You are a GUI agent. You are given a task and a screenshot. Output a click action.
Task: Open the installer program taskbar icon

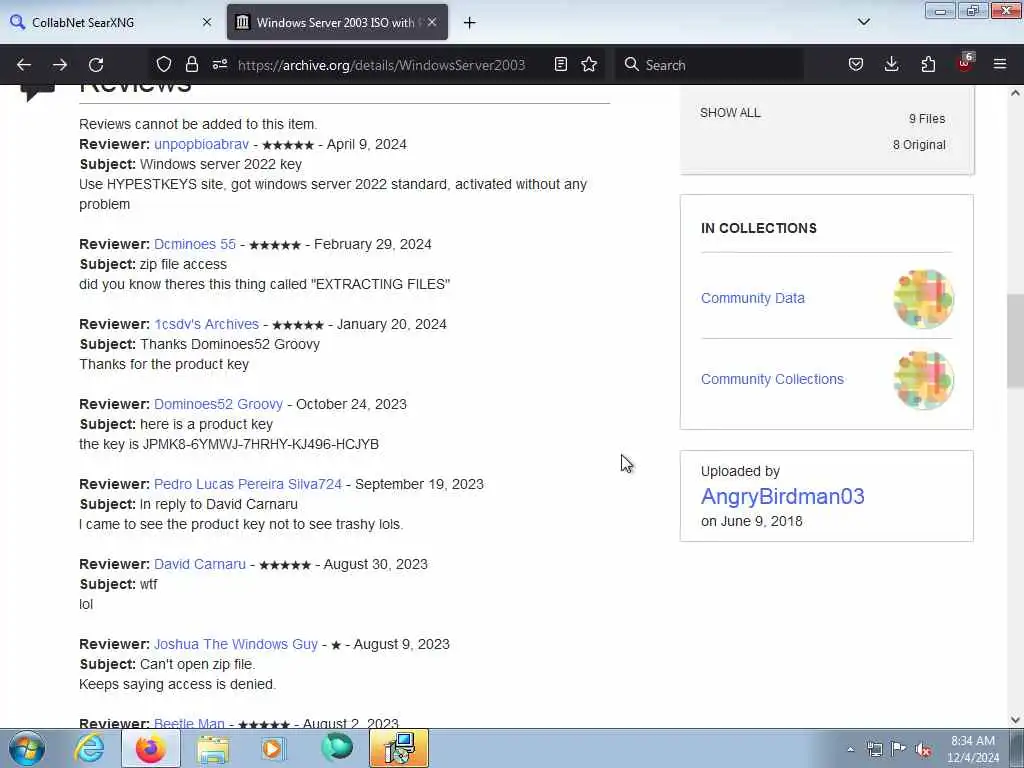click(399, 748)
